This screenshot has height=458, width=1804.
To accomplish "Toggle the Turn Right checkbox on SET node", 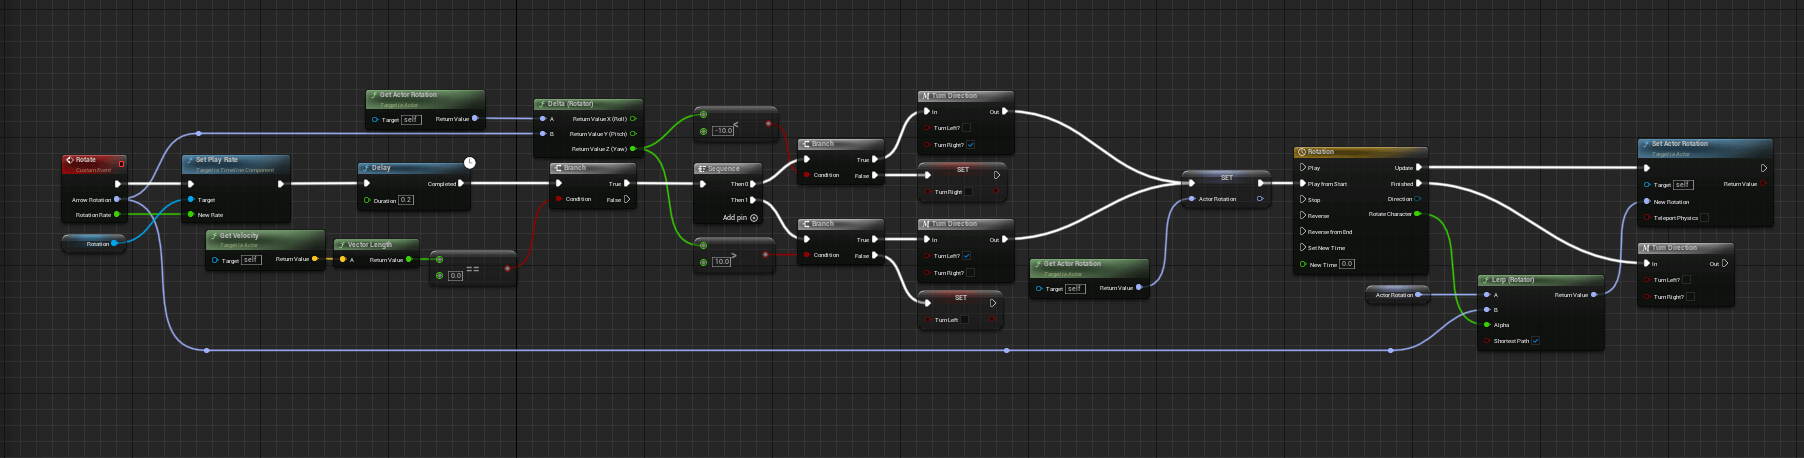I will coord(968,192).
